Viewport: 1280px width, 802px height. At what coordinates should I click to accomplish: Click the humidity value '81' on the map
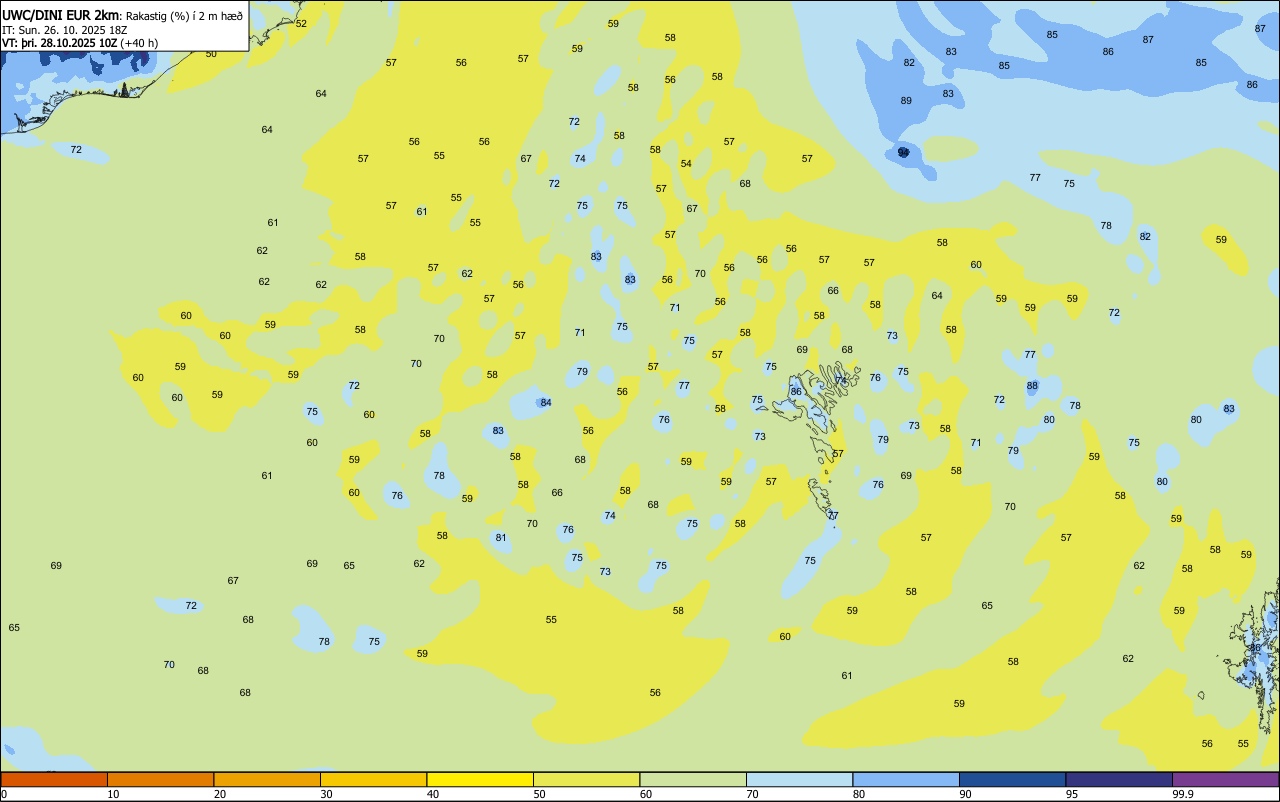tap(501, 538)
